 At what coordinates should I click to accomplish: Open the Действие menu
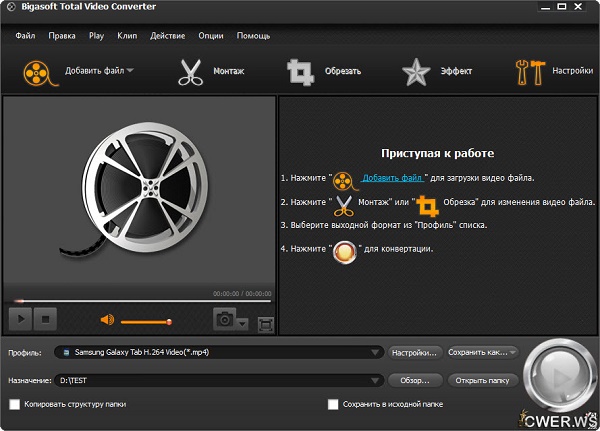tap(168, 36)
